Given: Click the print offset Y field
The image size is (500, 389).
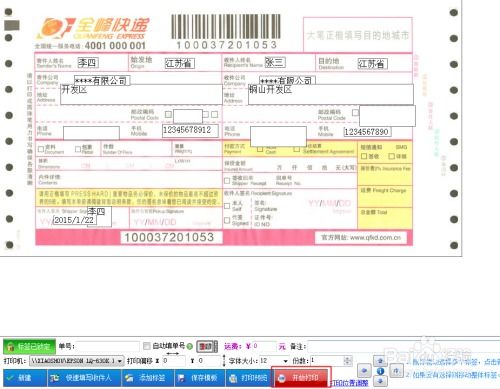Looking at the screenshot, I should (x=209, y=361).
